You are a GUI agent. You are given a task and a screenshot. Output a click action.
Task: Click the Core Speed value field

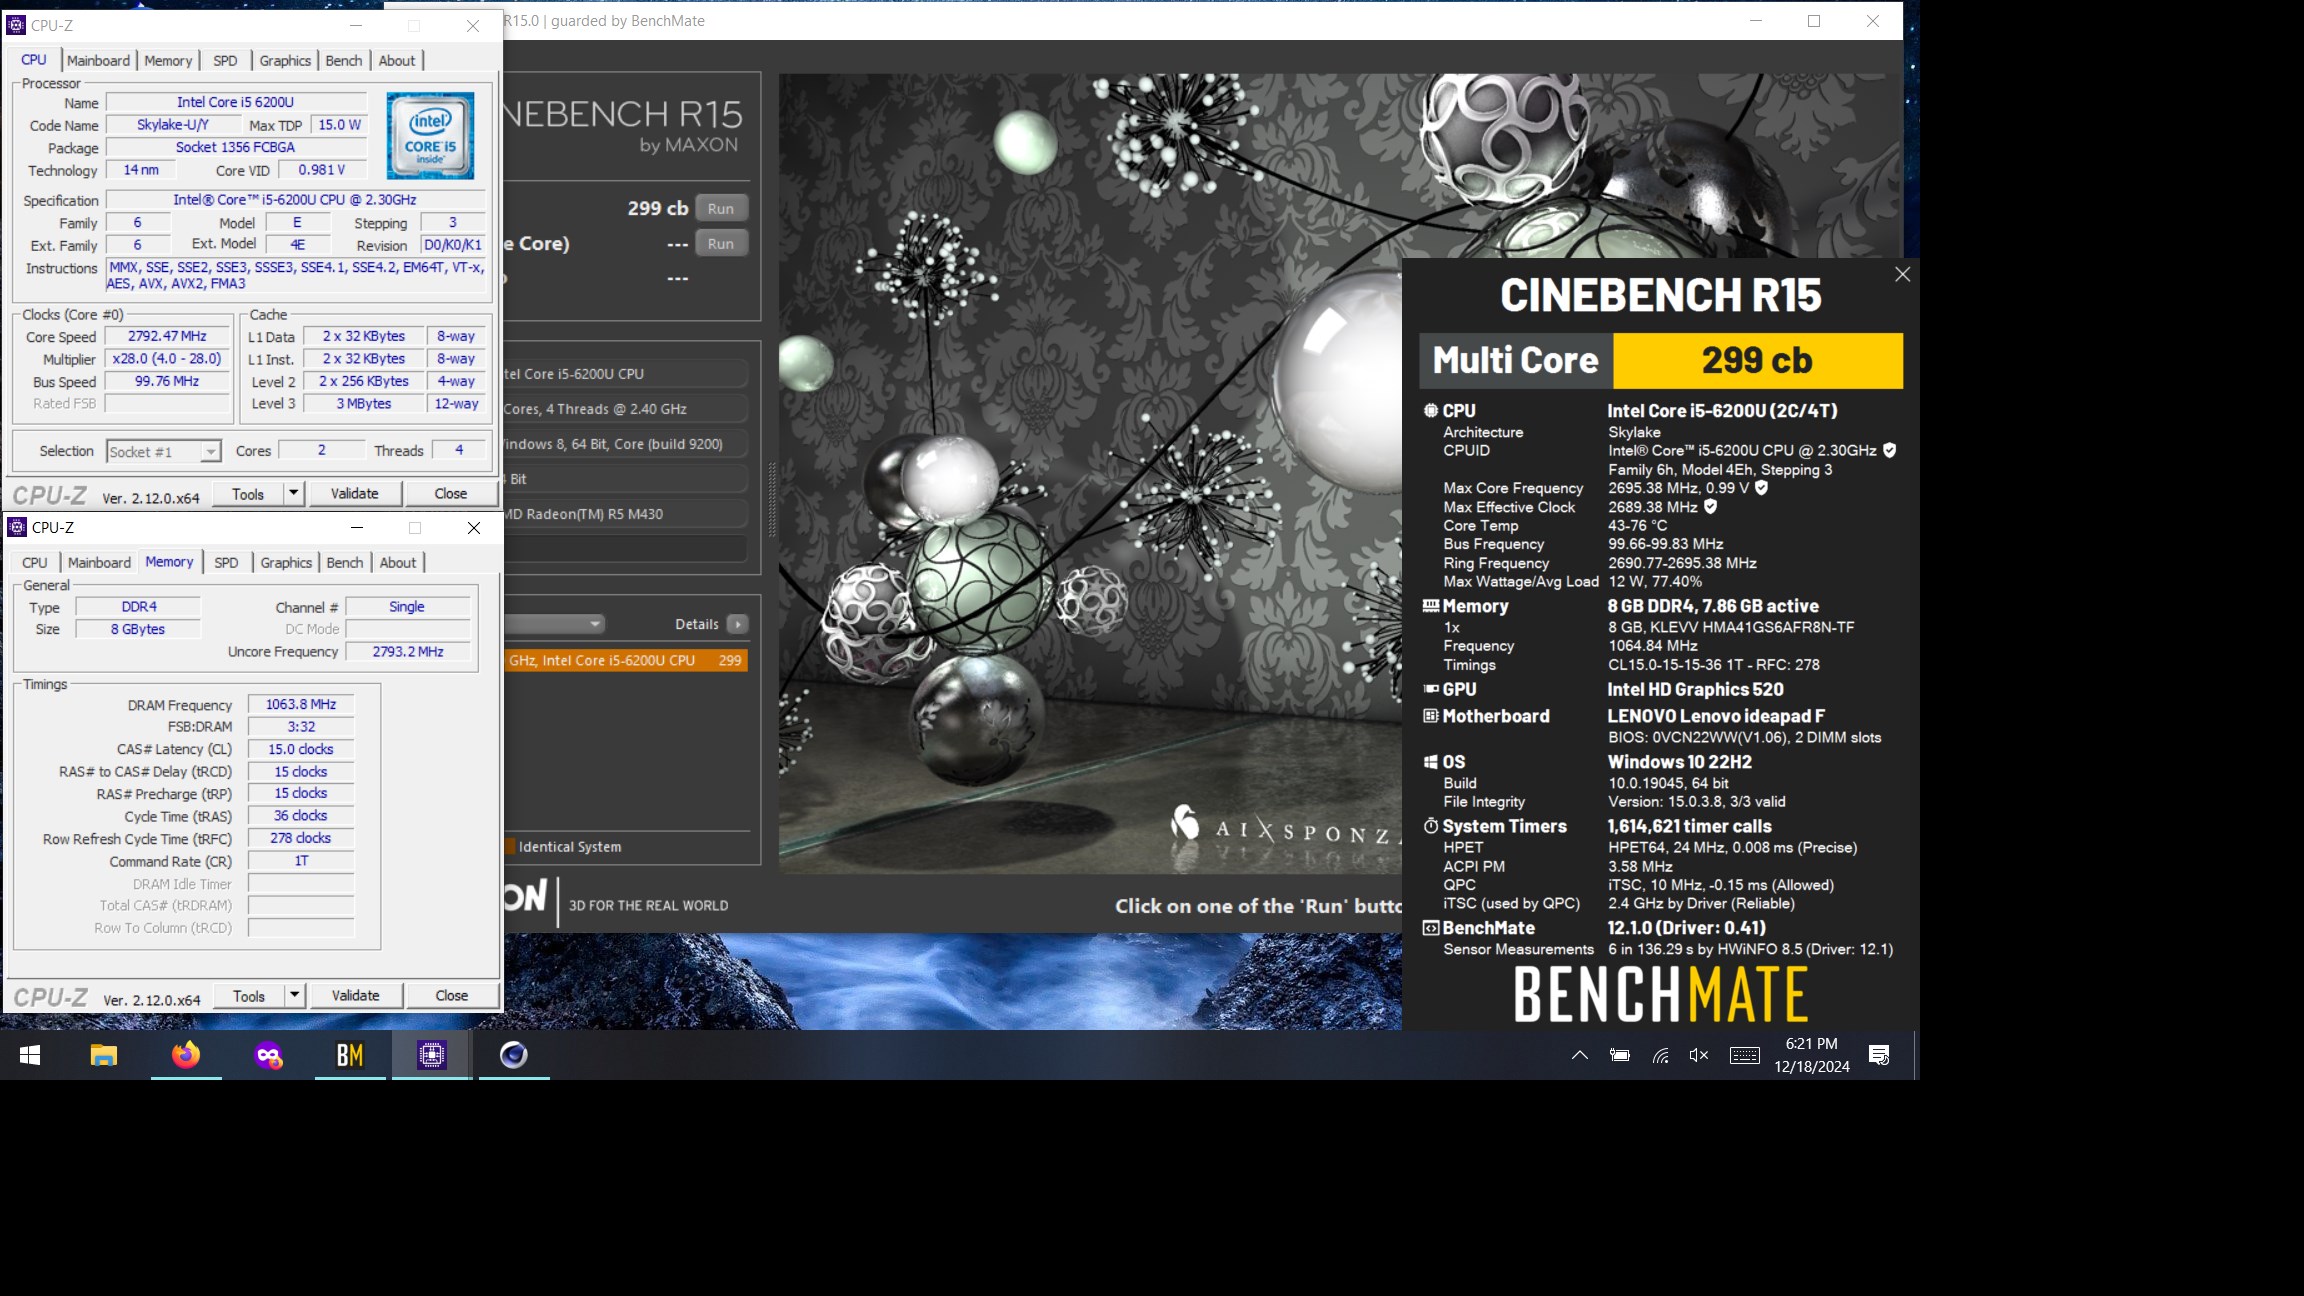pyautogui.click(x=167, y=336)
